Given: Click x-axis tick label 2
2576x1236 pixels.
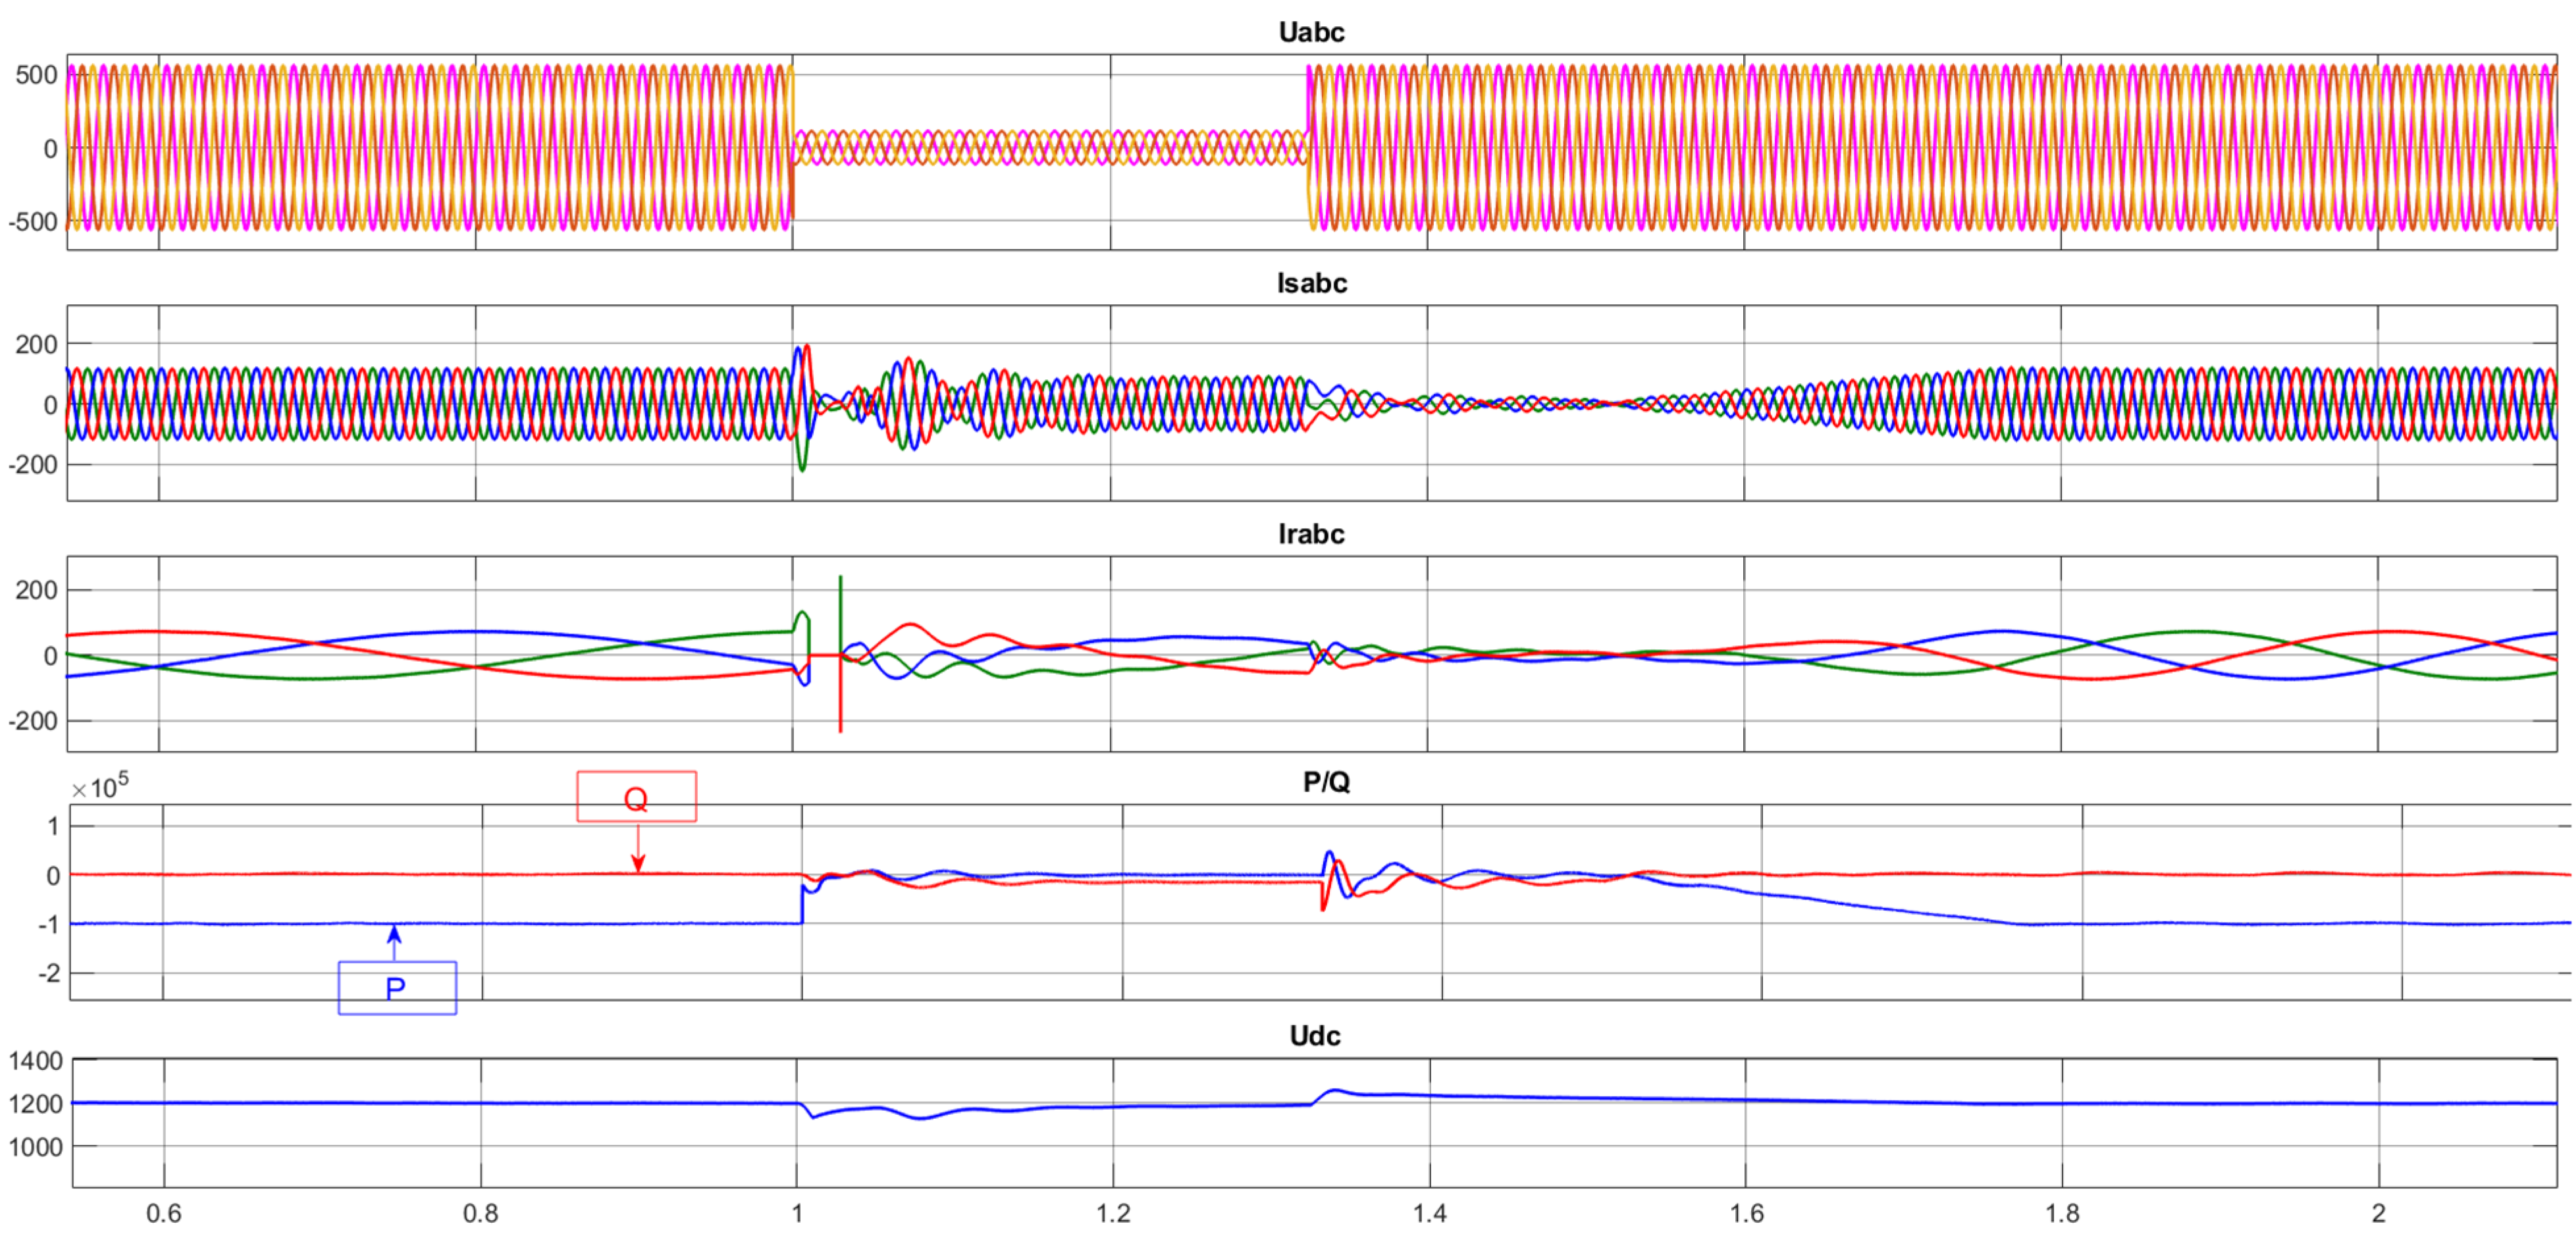Looking at the screenshot, I should tap(2378, 1214).
